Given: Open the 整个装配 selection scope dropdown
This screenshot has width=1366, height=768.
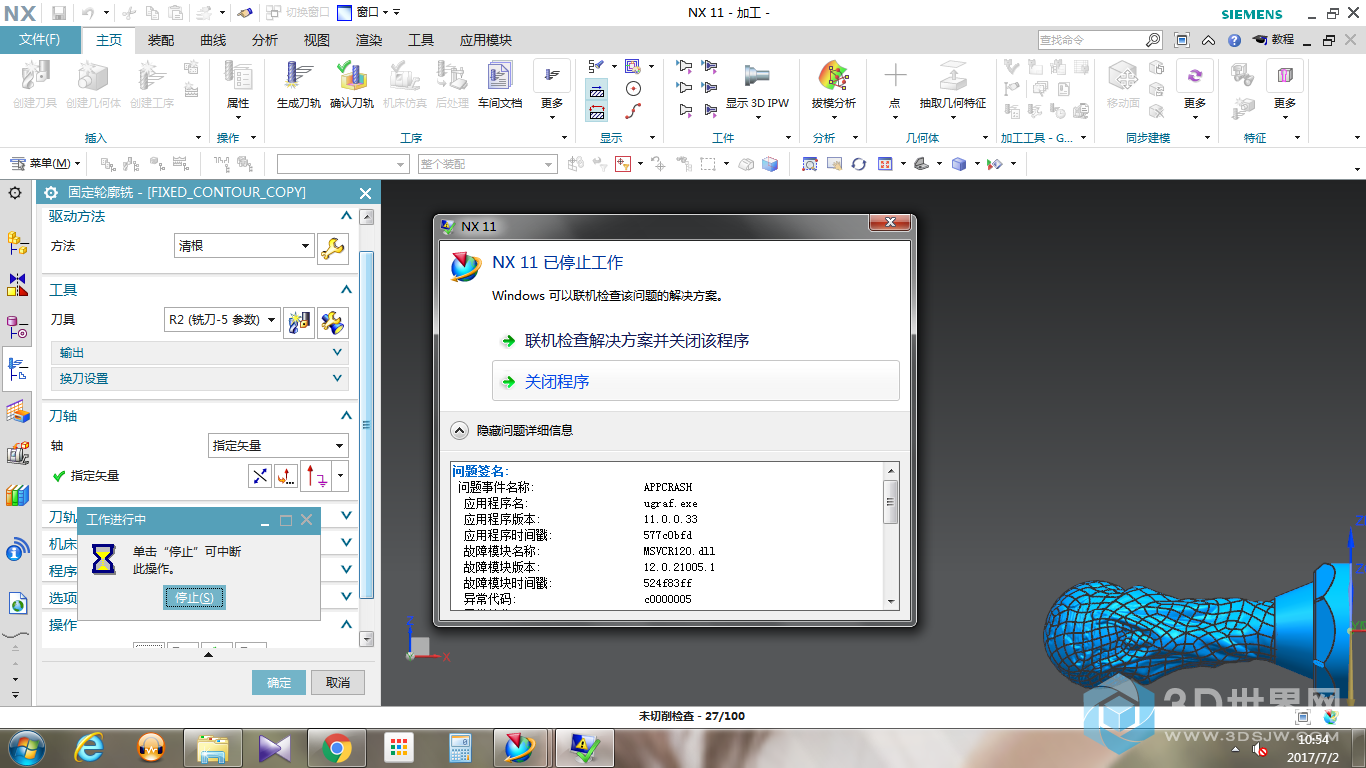Looking at the screenshot, I should click(487, 164).
